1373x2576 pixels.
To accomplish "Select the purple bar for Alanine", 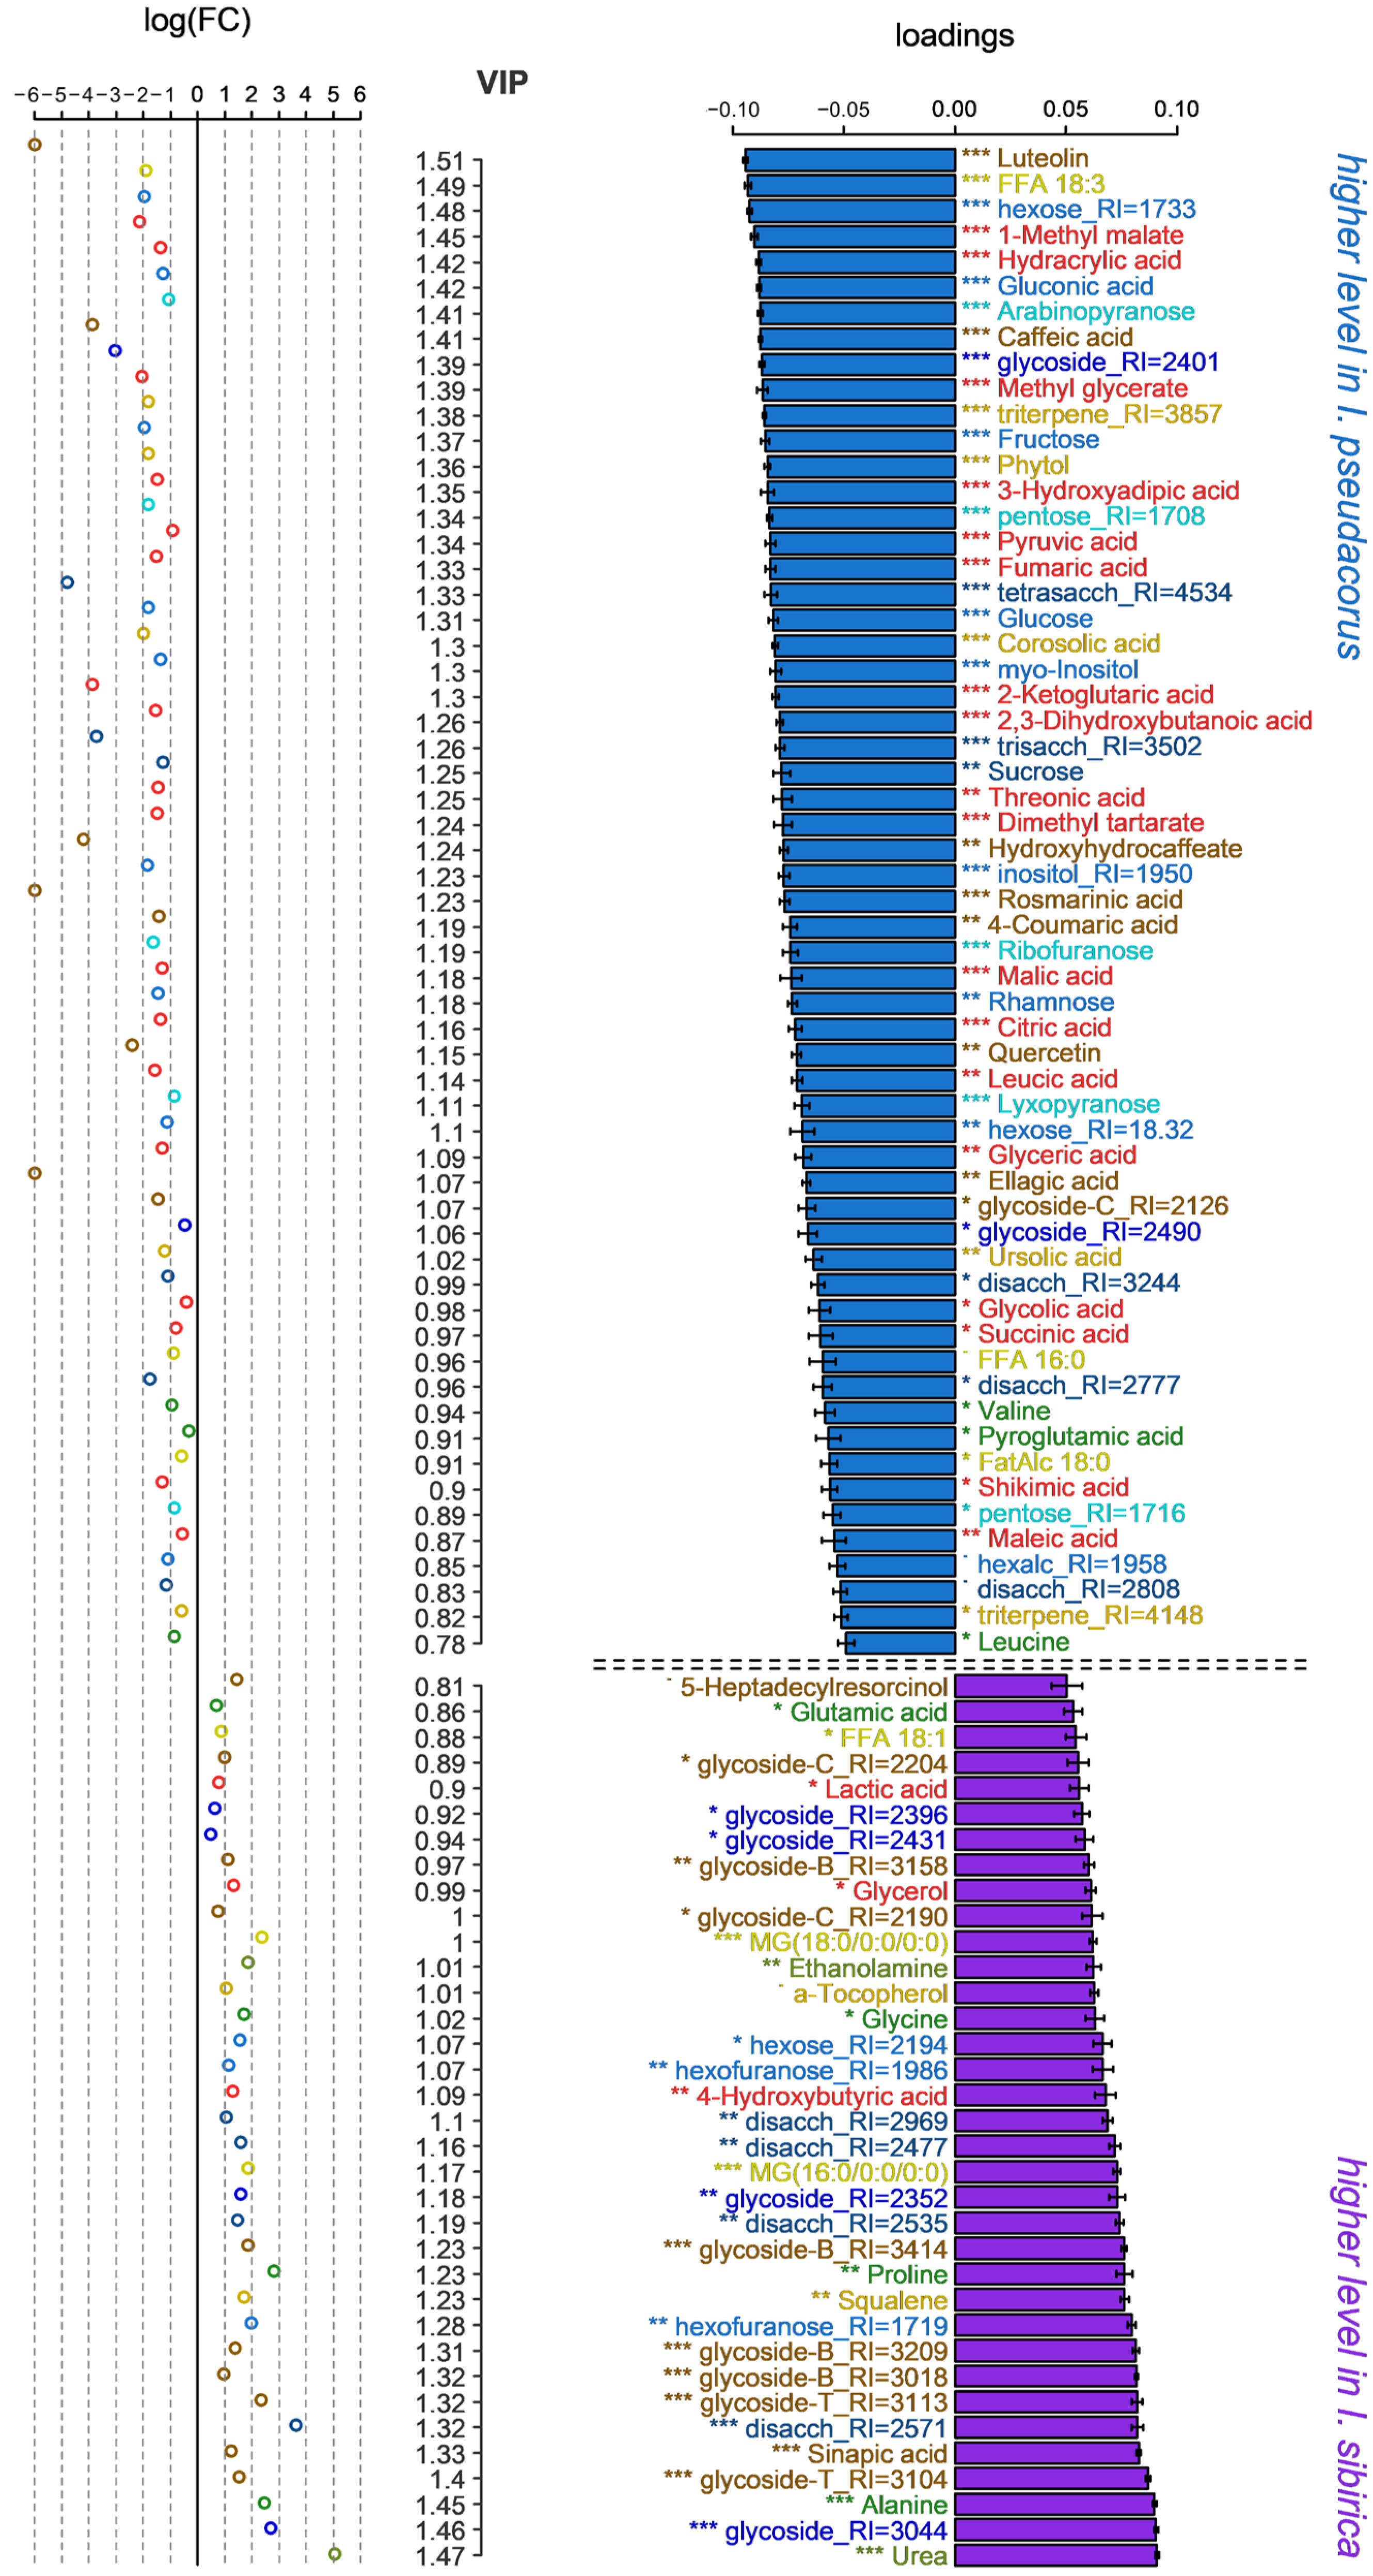I will 1054,2505.
